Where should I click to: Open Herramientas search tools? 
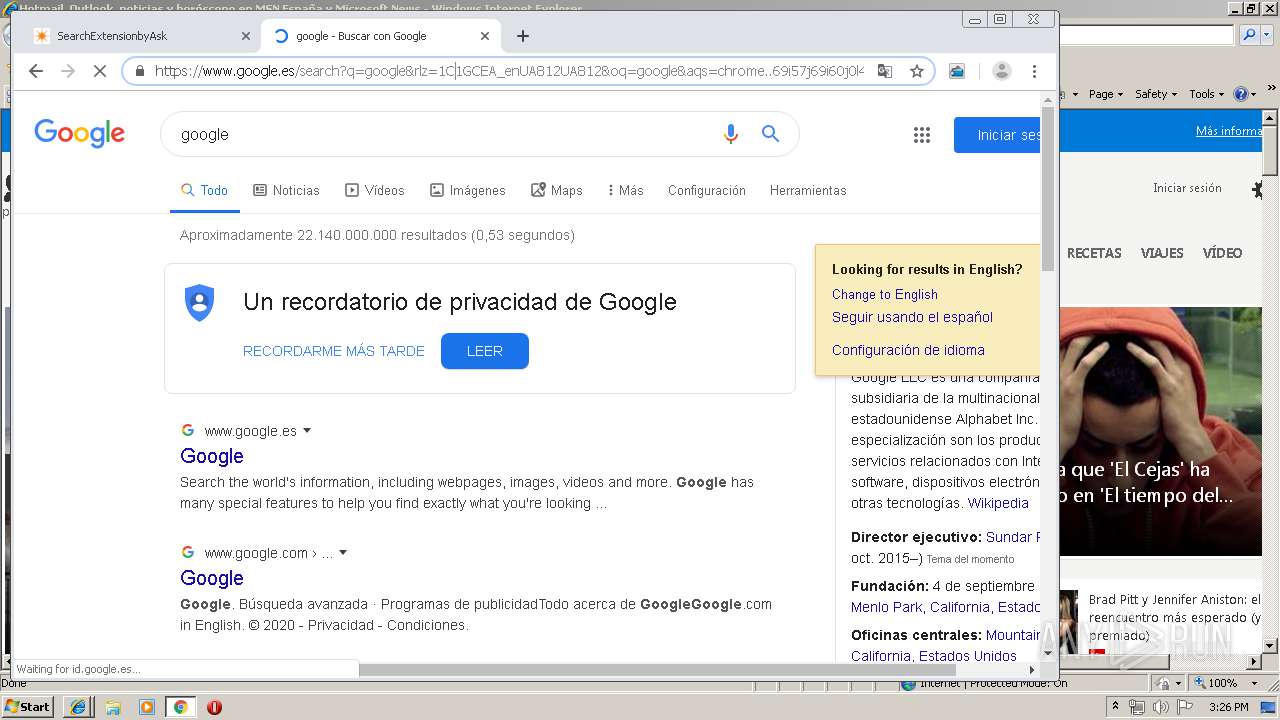pos(808,190)
